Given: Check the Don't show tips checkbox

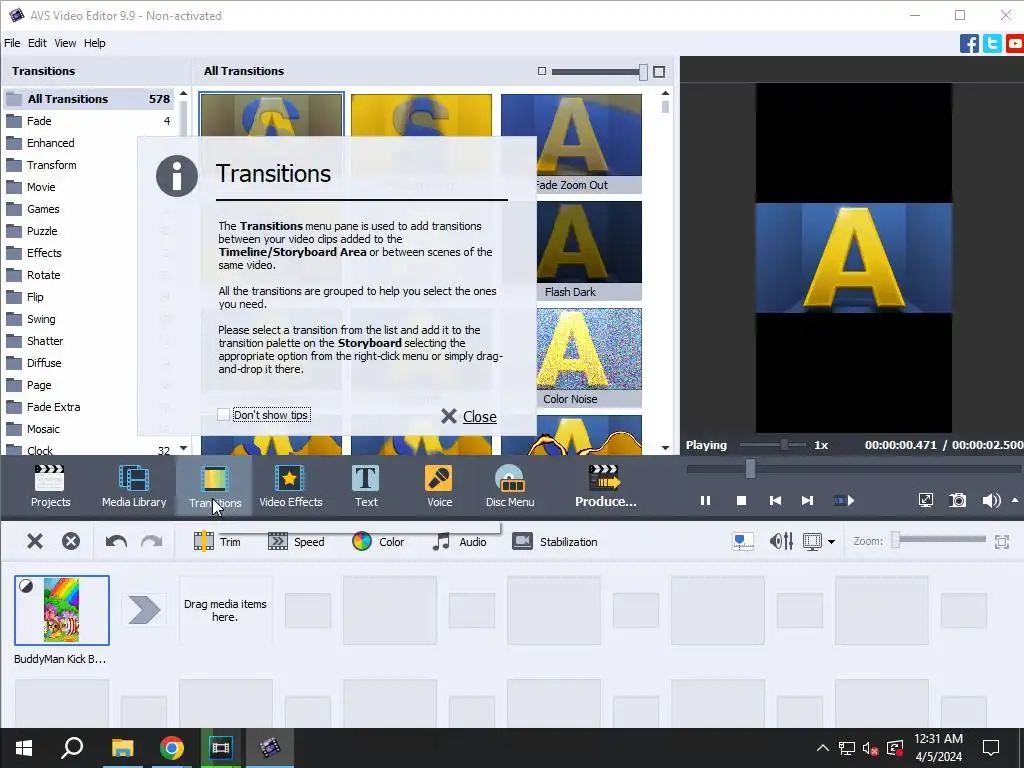Looking at the screenshot, I should (223, 415).
